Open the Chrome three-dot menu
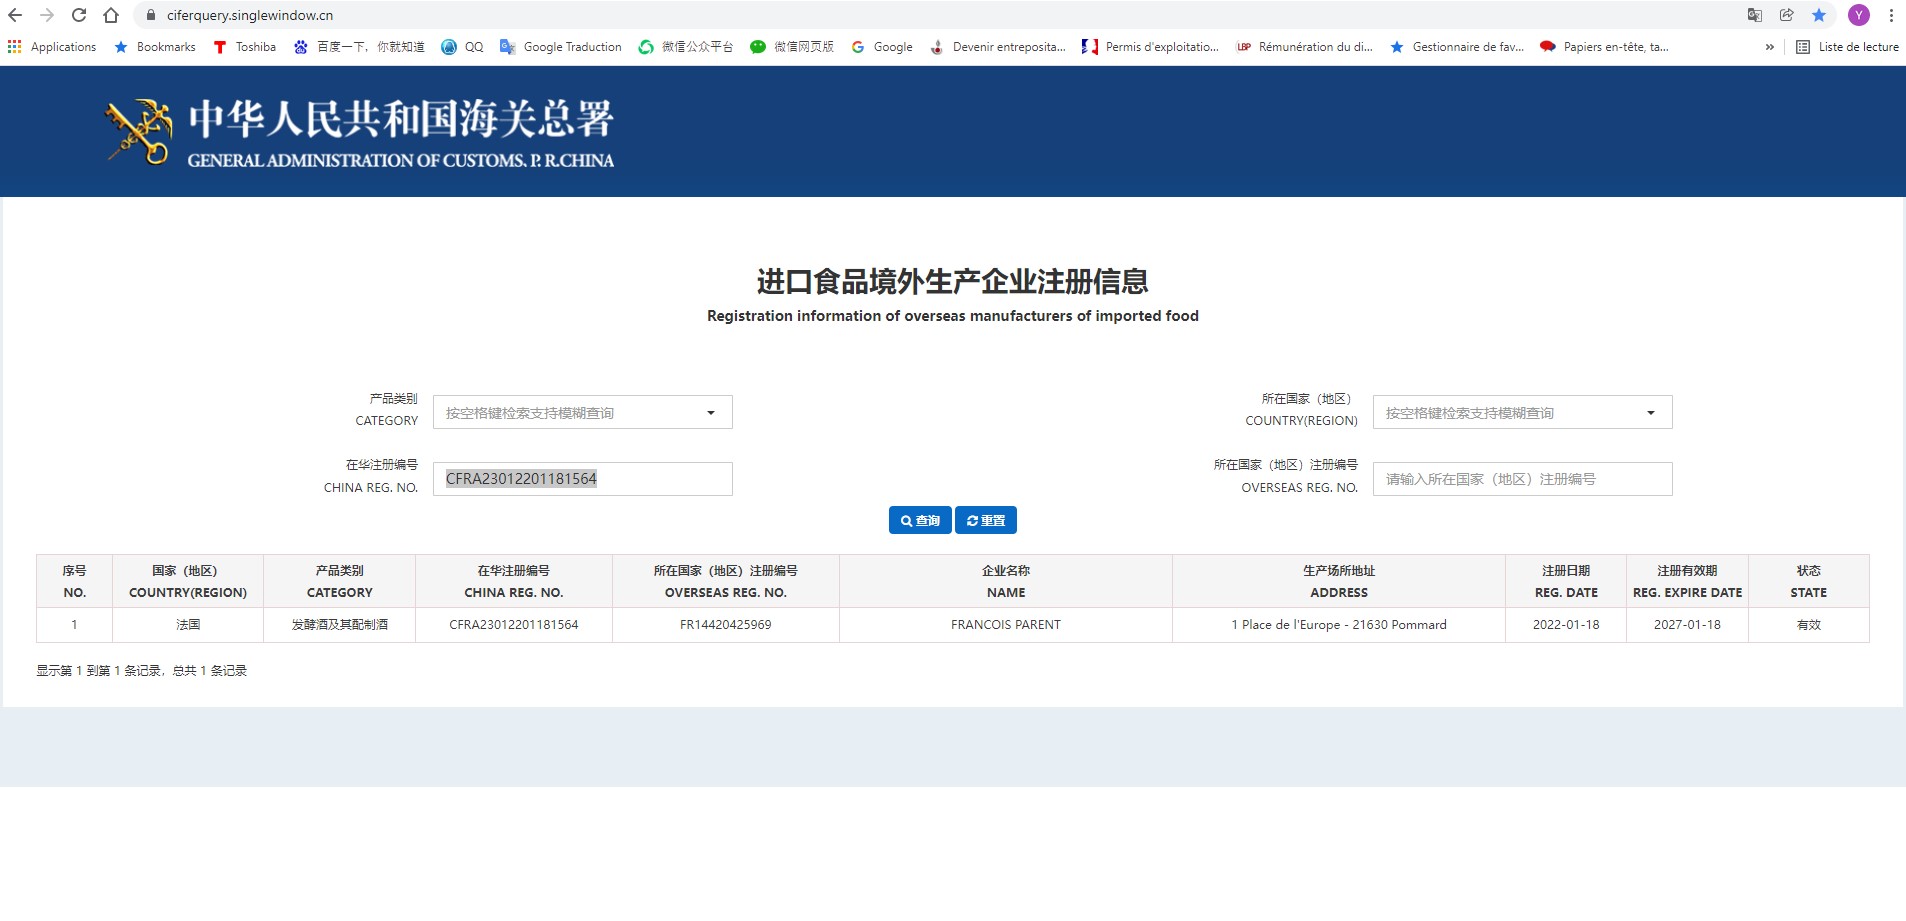Image resolution: width=1906 pixels, height=921 pixels. tap(1891, 15)
